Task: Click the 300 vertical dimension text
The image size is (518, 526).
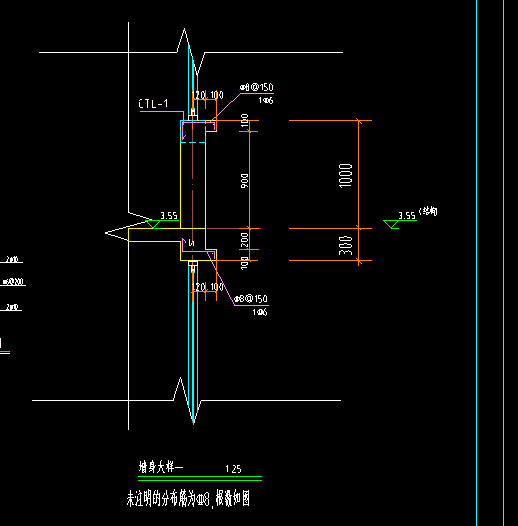Action: pos(346,245)
